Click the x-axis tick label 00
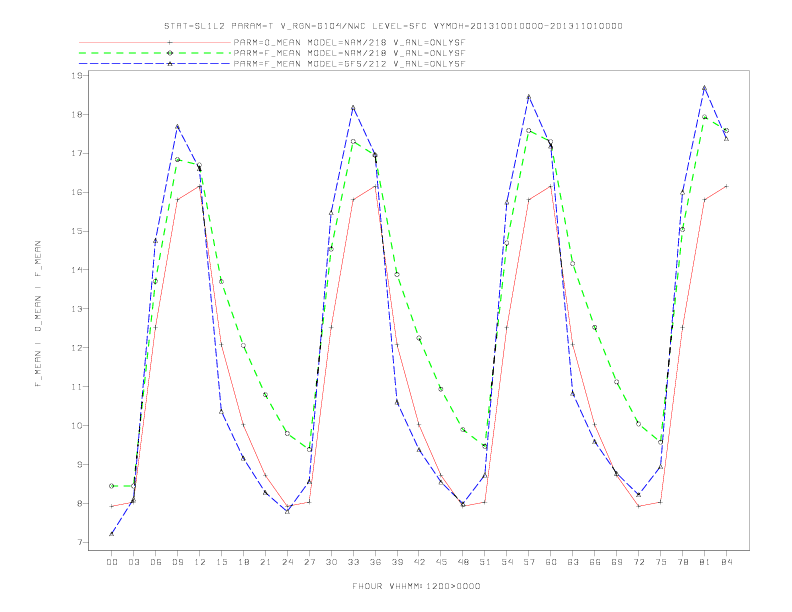Image resolution: width=792 pixels, height=612 pixels. tap(112, 562)
